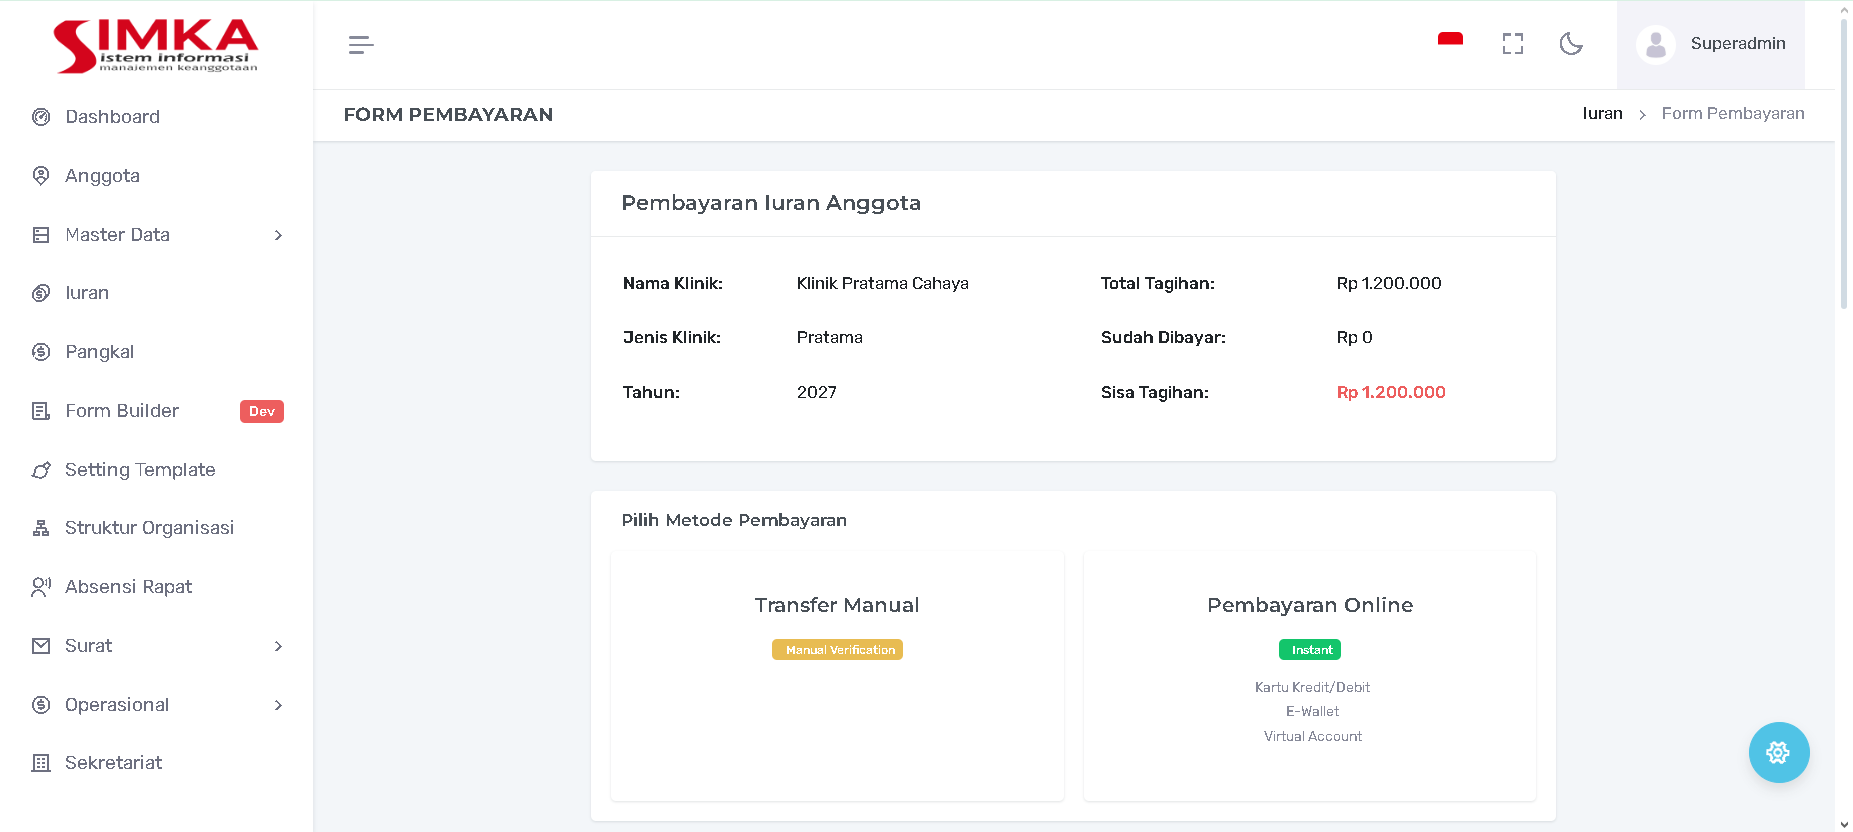Open the Anggota menu item
The width and height of the screenshot is (1853, 832).
pyautogui.click(x=102, y=176)
